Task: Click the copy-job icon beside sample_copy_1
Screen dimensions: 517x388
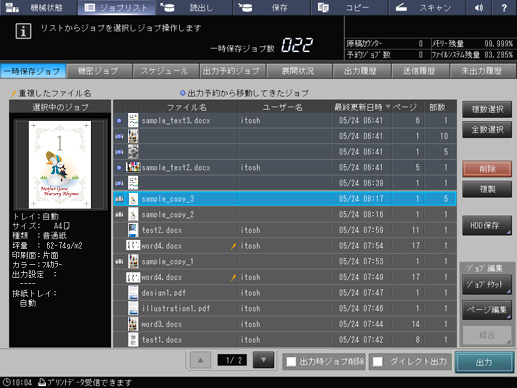Action: click(119, 261)
